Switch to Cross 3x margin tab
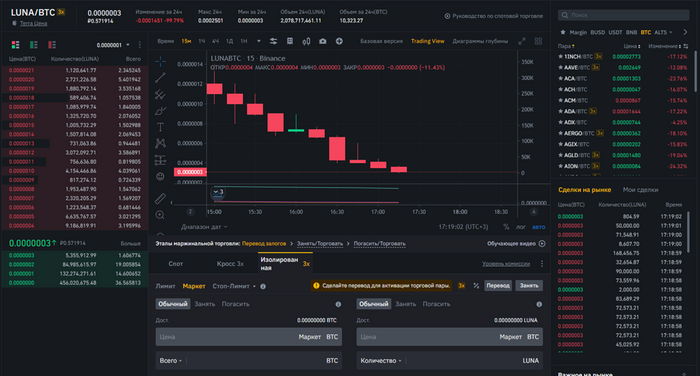700x376 pixels. pyautogui.click(x=230, y=264)
